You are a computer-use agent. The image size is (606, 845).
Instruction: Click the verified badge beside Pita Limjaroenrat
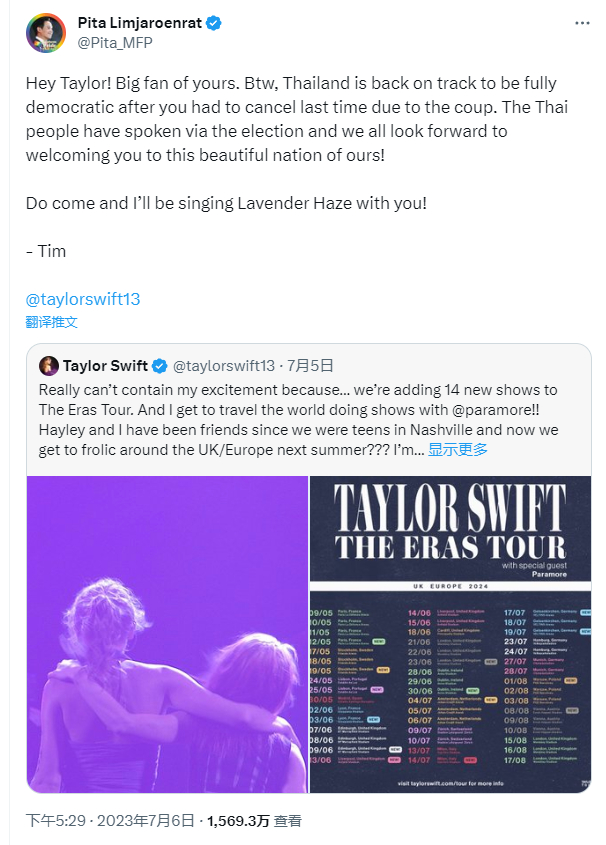214,22
